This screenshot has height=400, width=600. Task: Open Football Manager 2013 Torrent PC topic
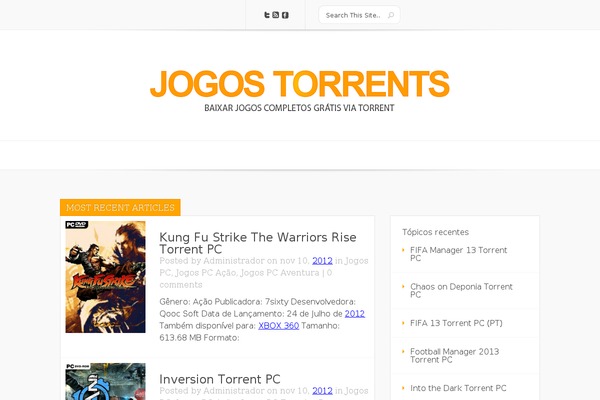(x=455, y=356)
